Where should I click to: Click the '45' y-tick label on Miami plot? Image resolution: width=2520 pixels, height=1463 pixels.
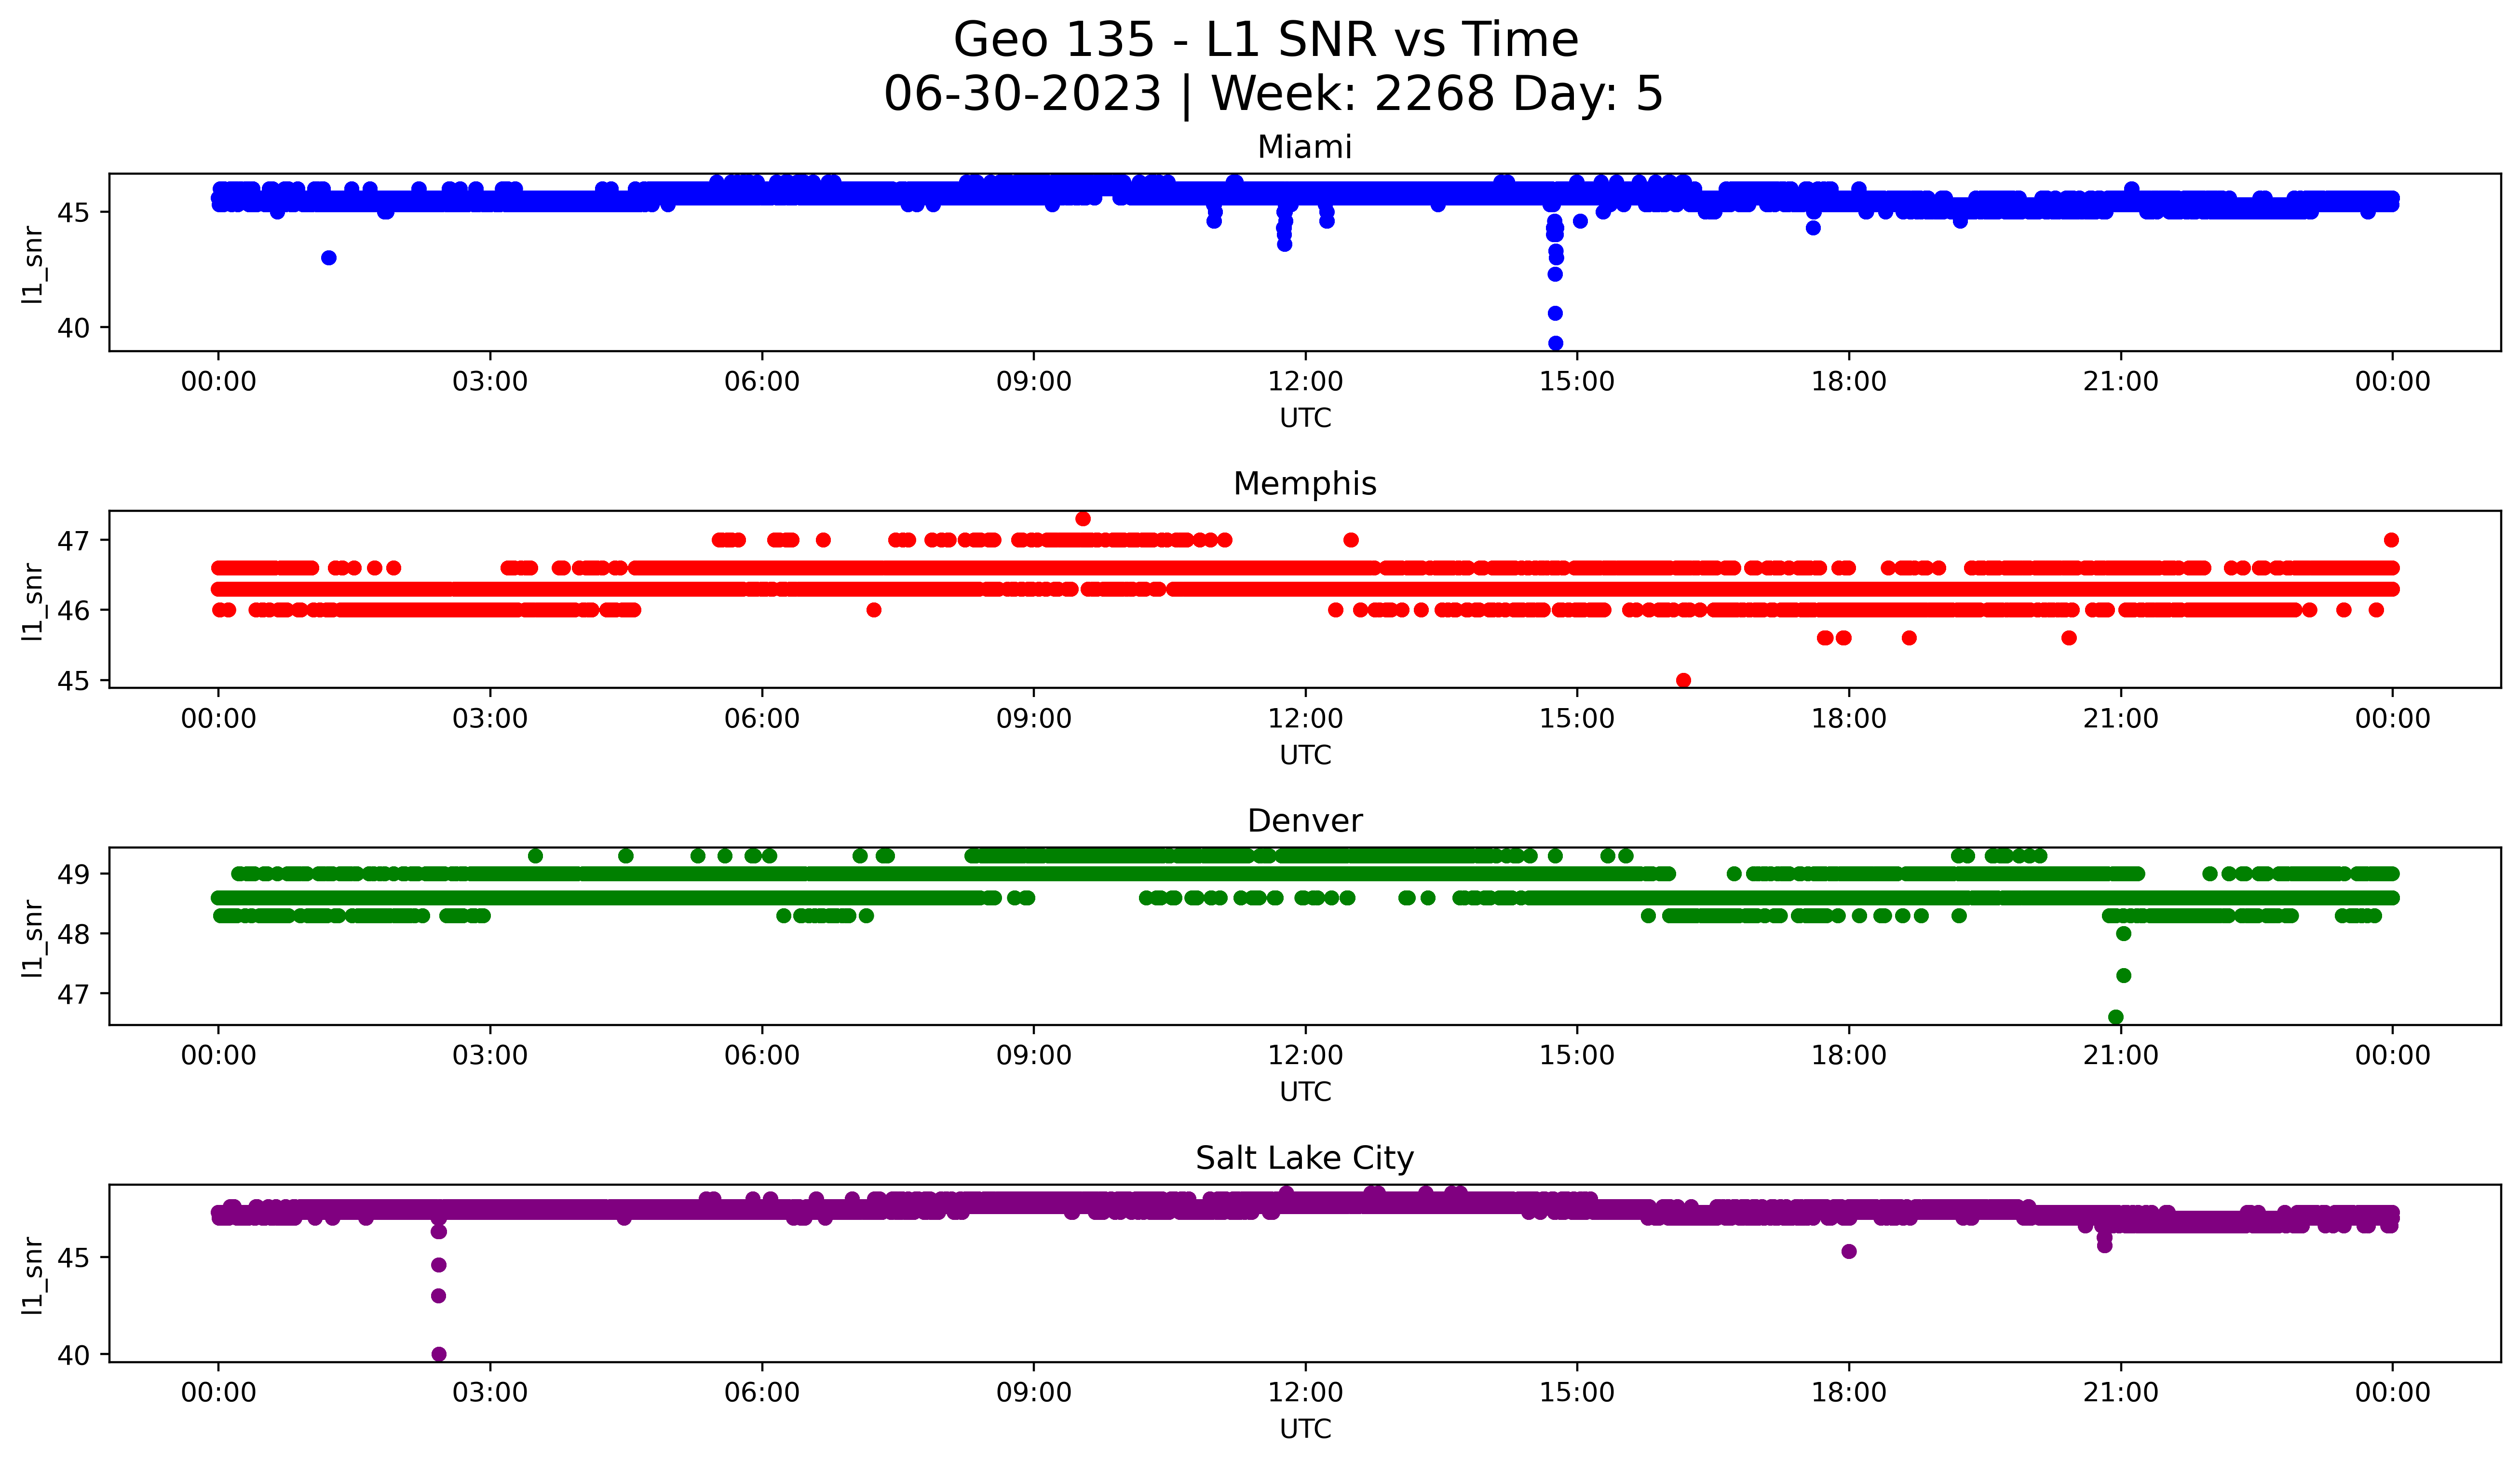(74, 213)
